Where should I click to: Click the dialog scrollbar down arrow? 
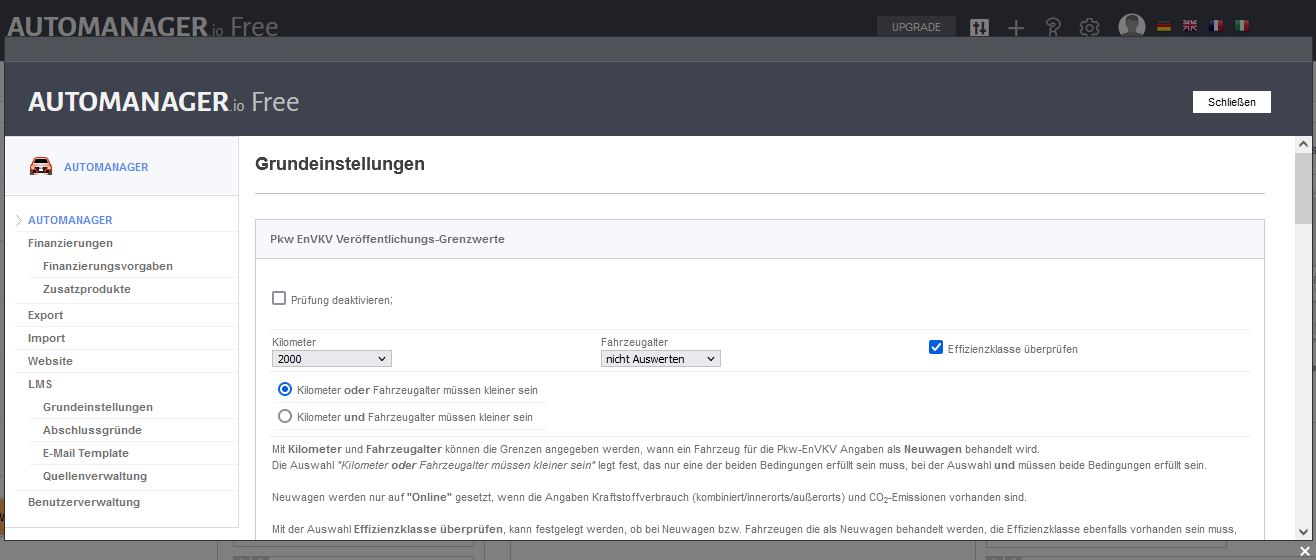click(1302, 531)
